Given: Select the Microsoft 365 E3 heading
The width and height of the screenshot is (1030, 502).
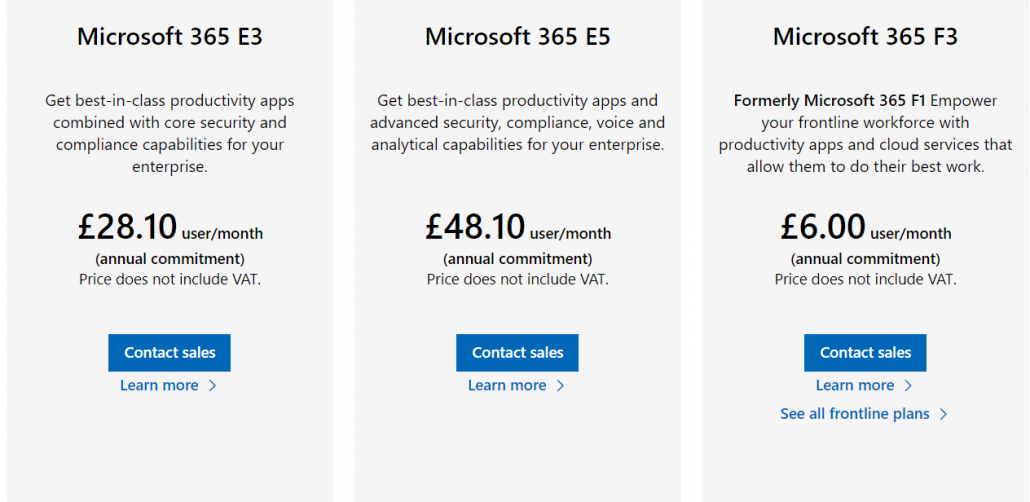Looking at the screenshot, I should pos(170,38).
